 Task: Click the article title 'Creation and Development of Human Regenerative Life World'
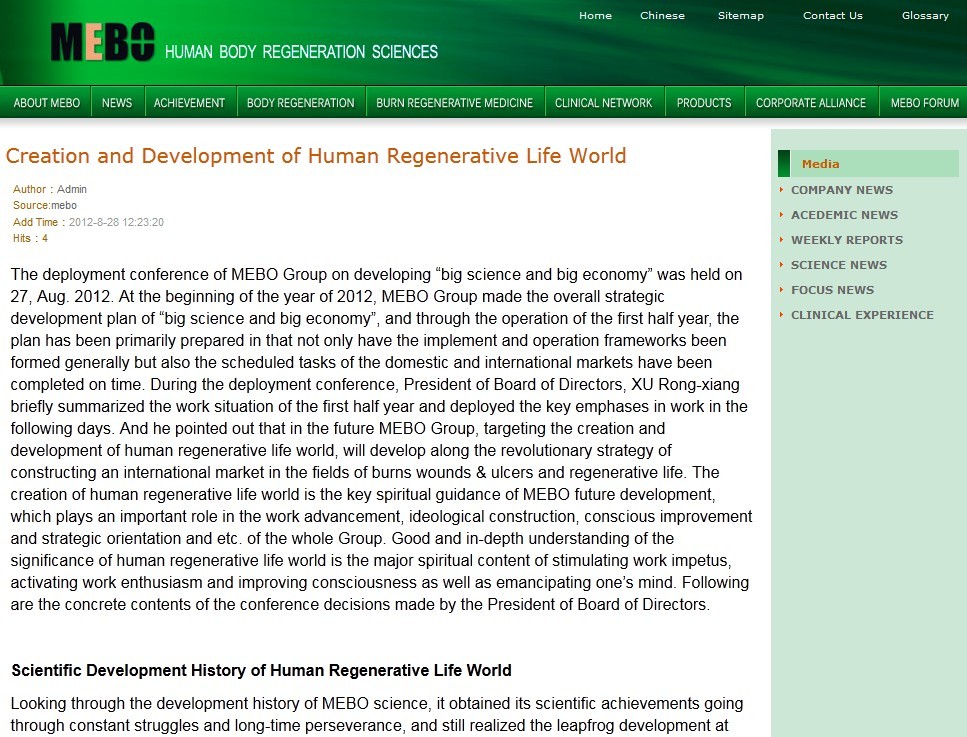[316, 155]
